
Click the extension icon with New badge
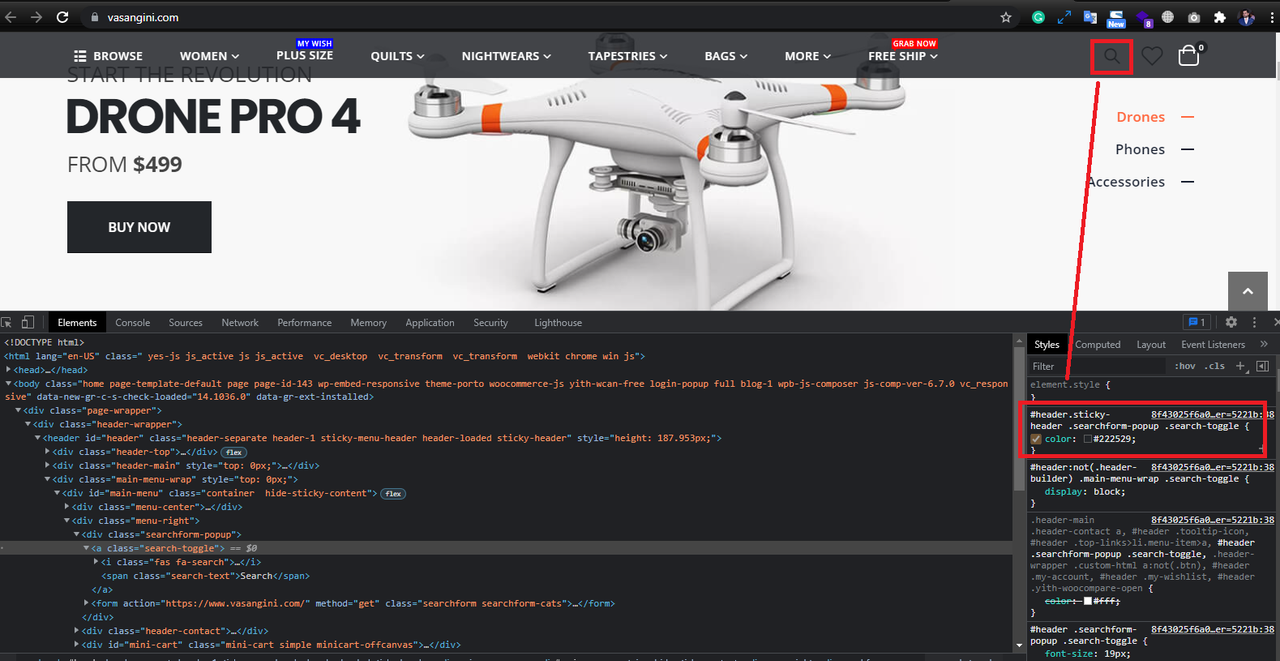[x=1115, y=18]
